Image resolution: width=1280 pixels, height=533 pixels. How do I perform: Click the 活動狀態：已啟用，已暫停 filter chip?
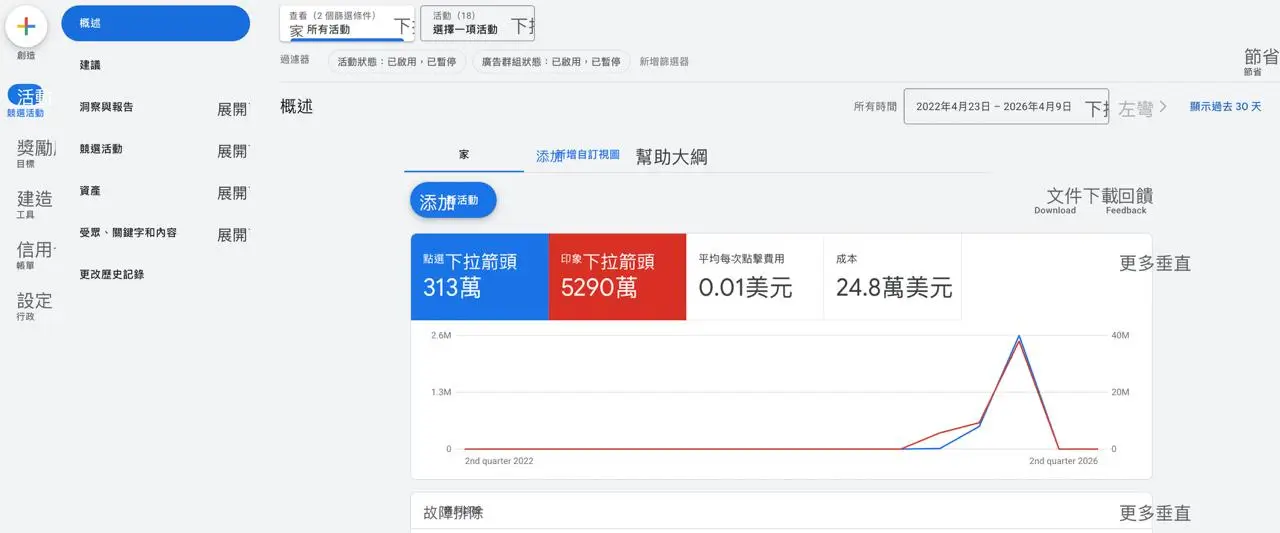397,62
